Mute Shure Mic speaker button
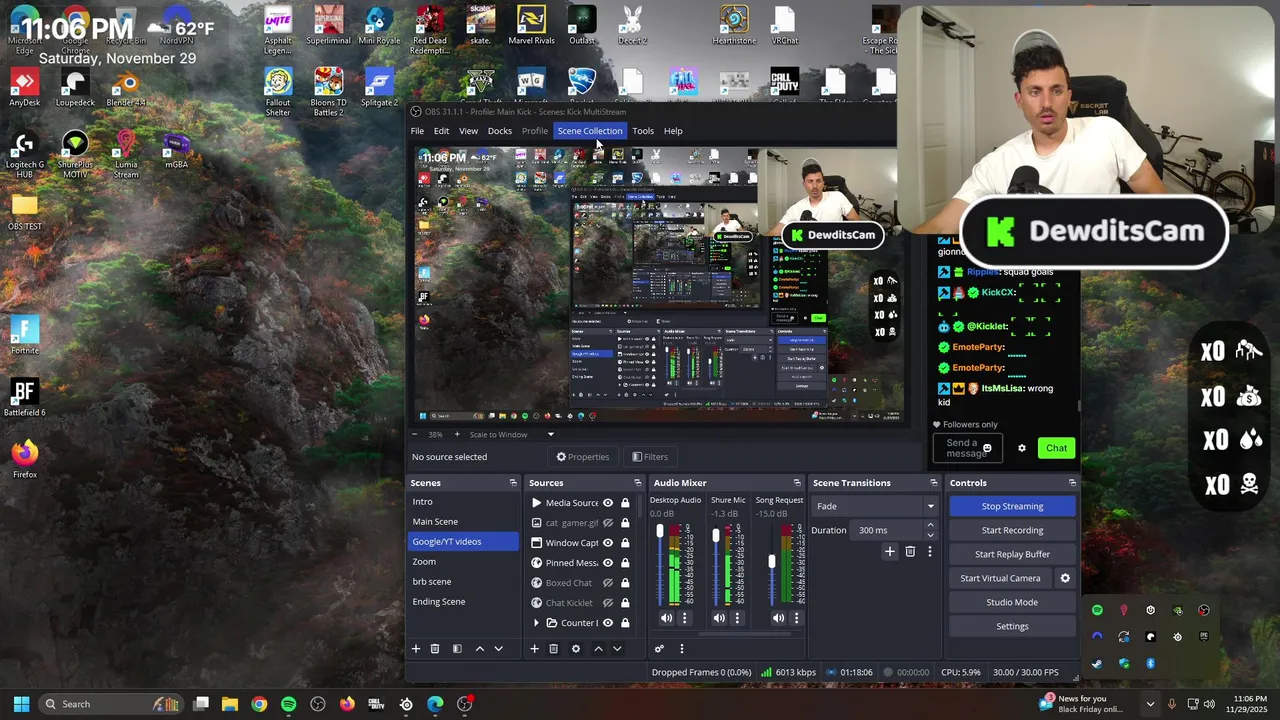The image size is (1280, 720). (721, 618)
